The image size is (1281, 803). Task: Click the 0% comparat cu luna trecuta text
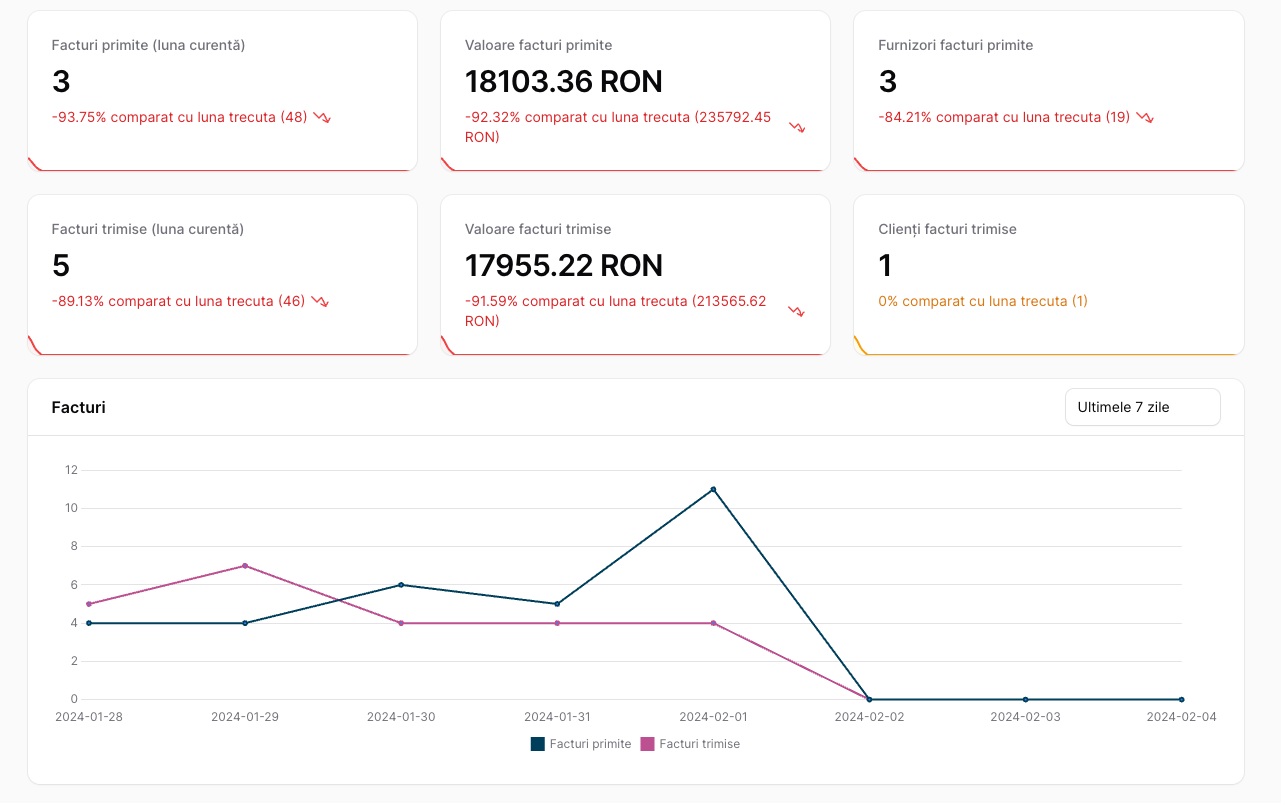[983, 301]
